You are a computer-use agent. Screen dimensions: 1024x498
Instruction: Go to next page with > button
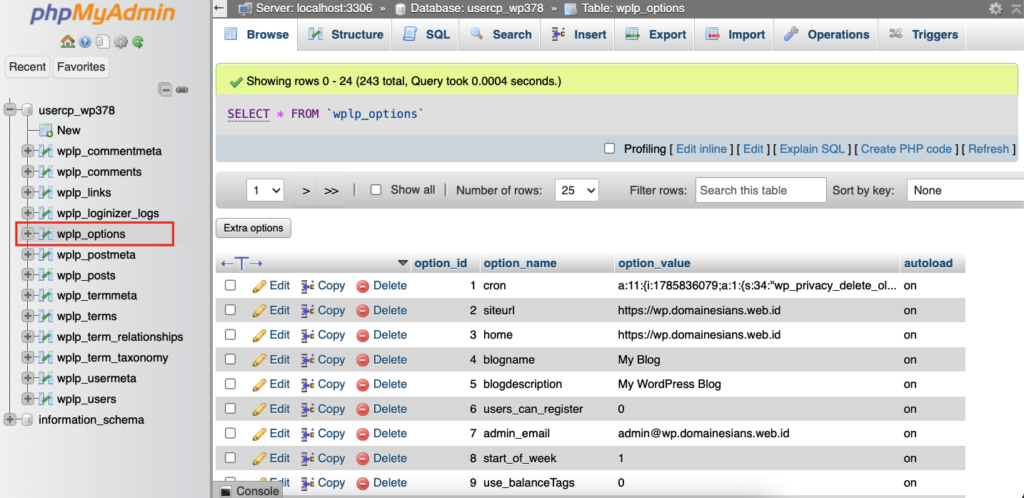pyautogui.click(x=306, y=191)
